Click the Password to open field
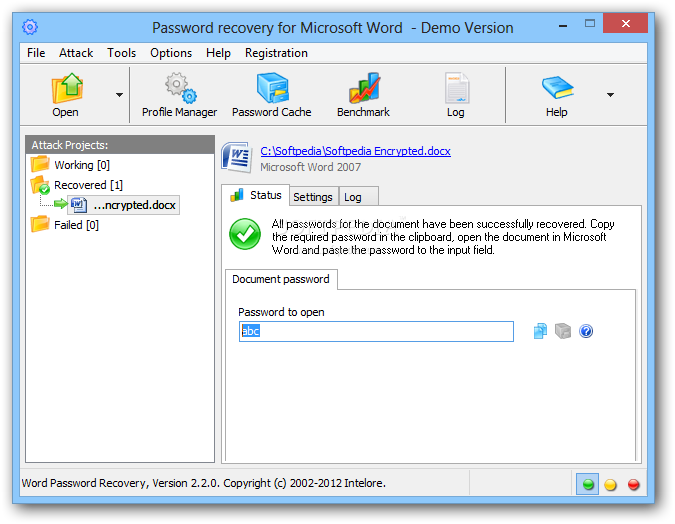This screenshot has width=675, height=524. click(376, 332)
